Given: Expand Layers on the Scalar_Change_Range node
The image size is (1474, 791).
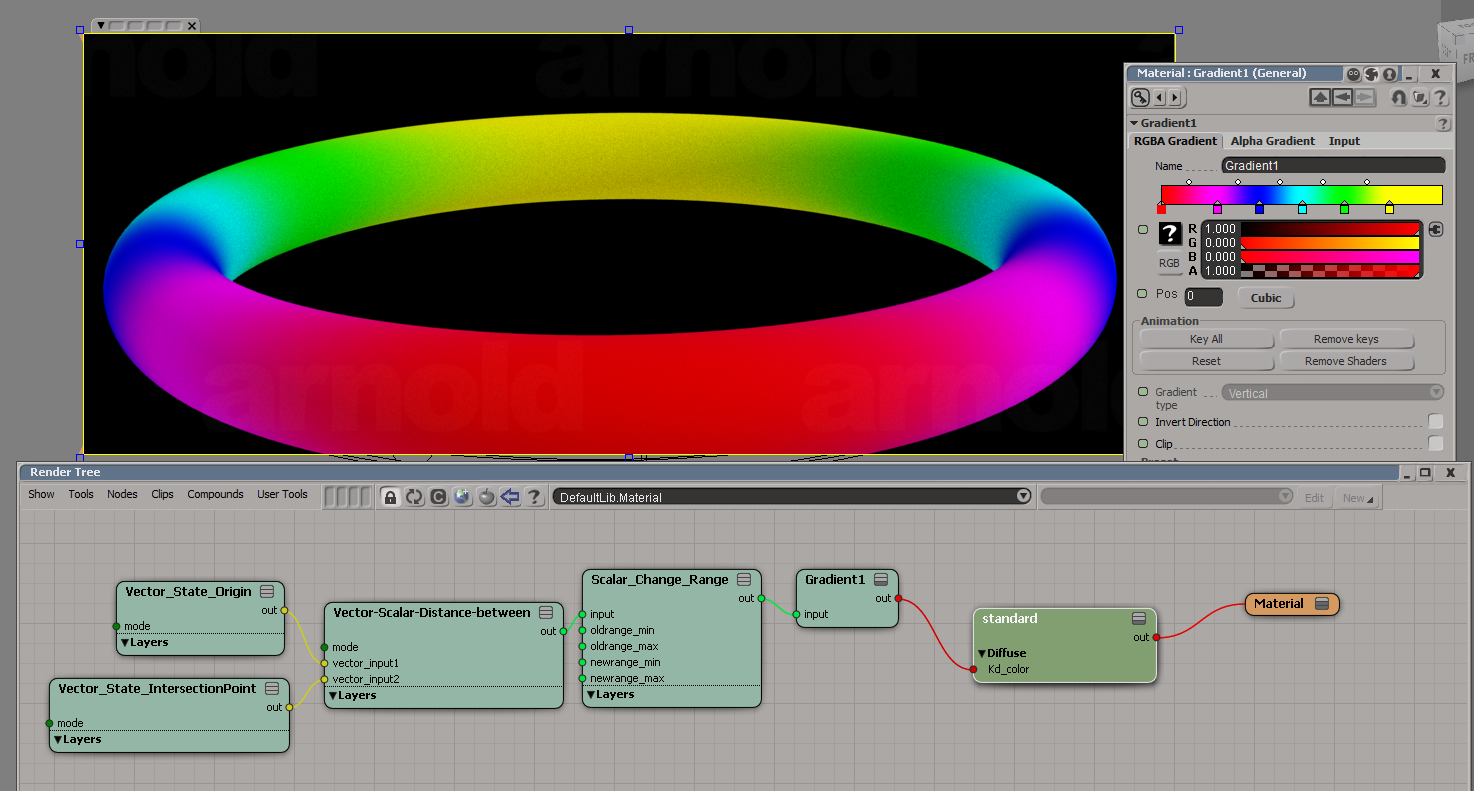Looking at the screenshot, I should pyautogui.click(x=591, y=694).
